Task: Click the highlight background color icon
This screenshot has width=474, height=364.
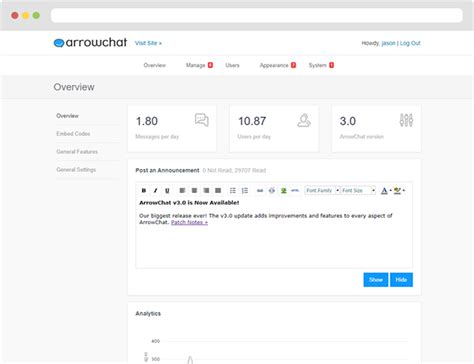Action: click(397, 190)
